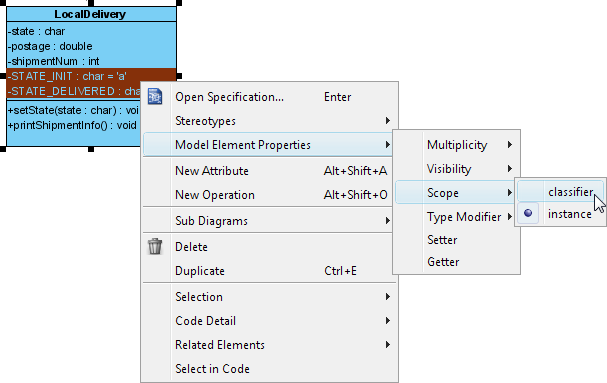Viewport: 607px width, 383px height.
Task: Open Specification... menu entry
Action: pos(269,97)
